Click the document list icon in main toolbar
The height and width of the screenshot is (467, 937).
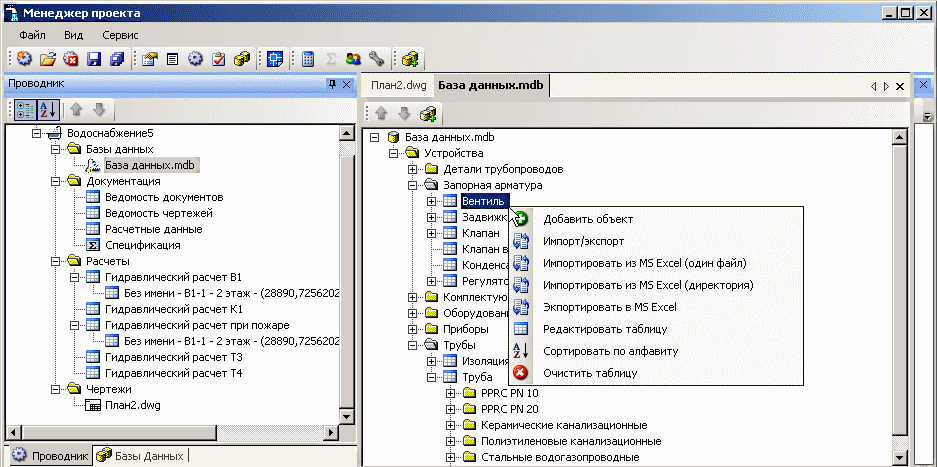tap(173, 59)
